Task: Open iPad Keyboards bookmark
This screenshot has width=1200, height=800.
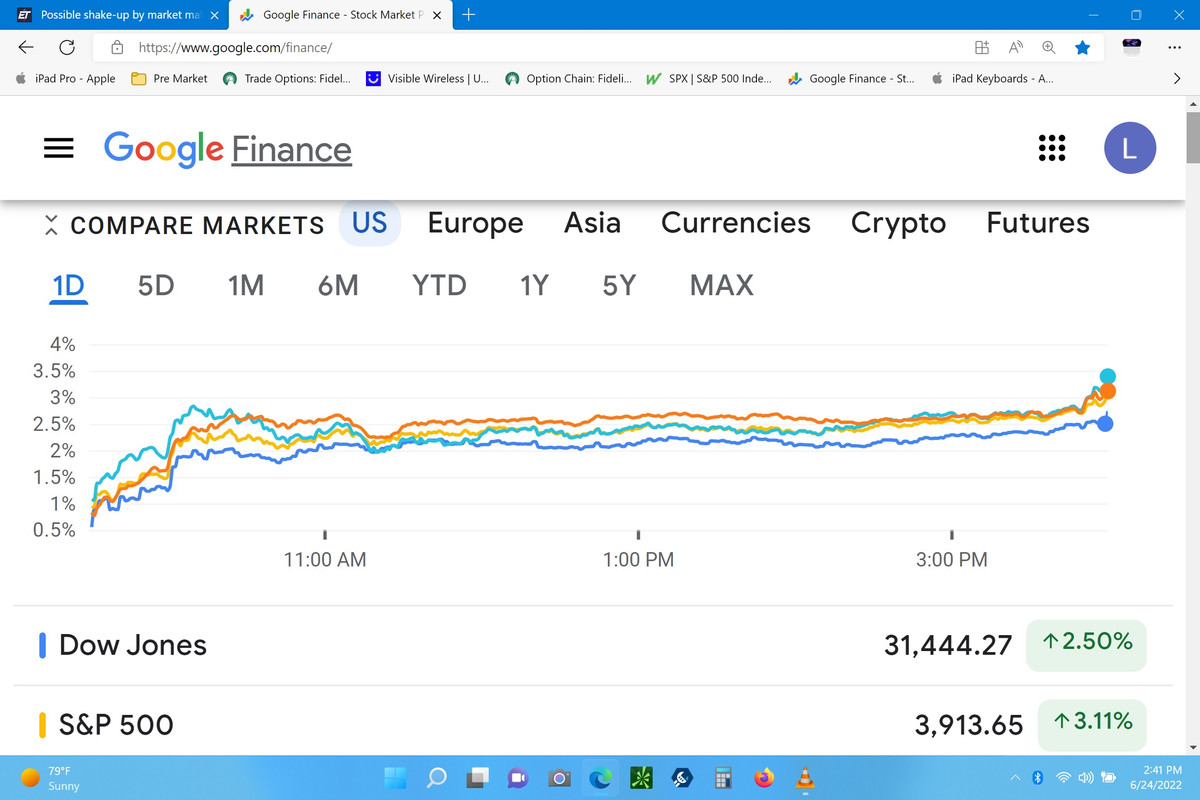Action: coord(991,78)
